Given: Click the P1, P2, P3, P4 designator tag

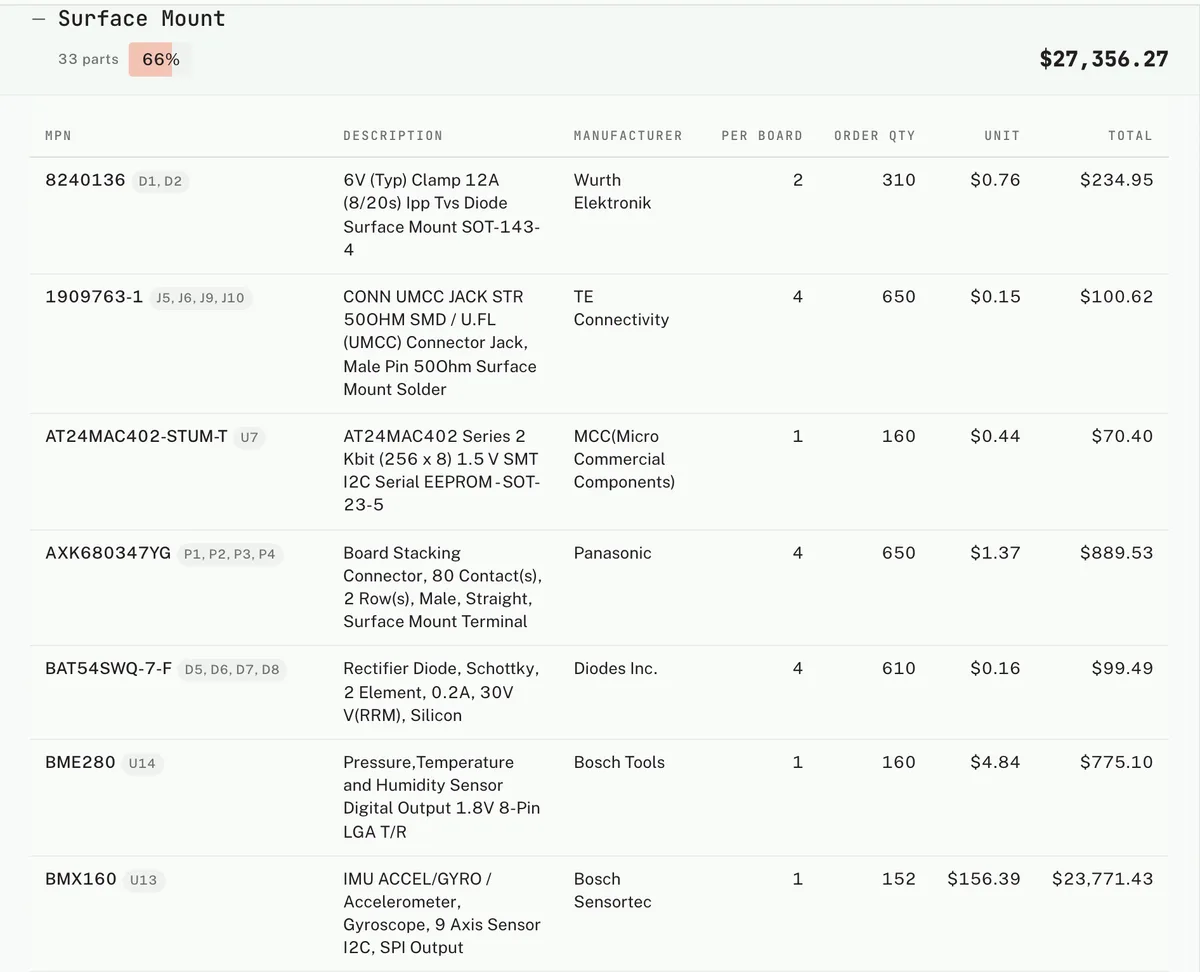Looking at the screenshot, I should click(x=230, y=554).
